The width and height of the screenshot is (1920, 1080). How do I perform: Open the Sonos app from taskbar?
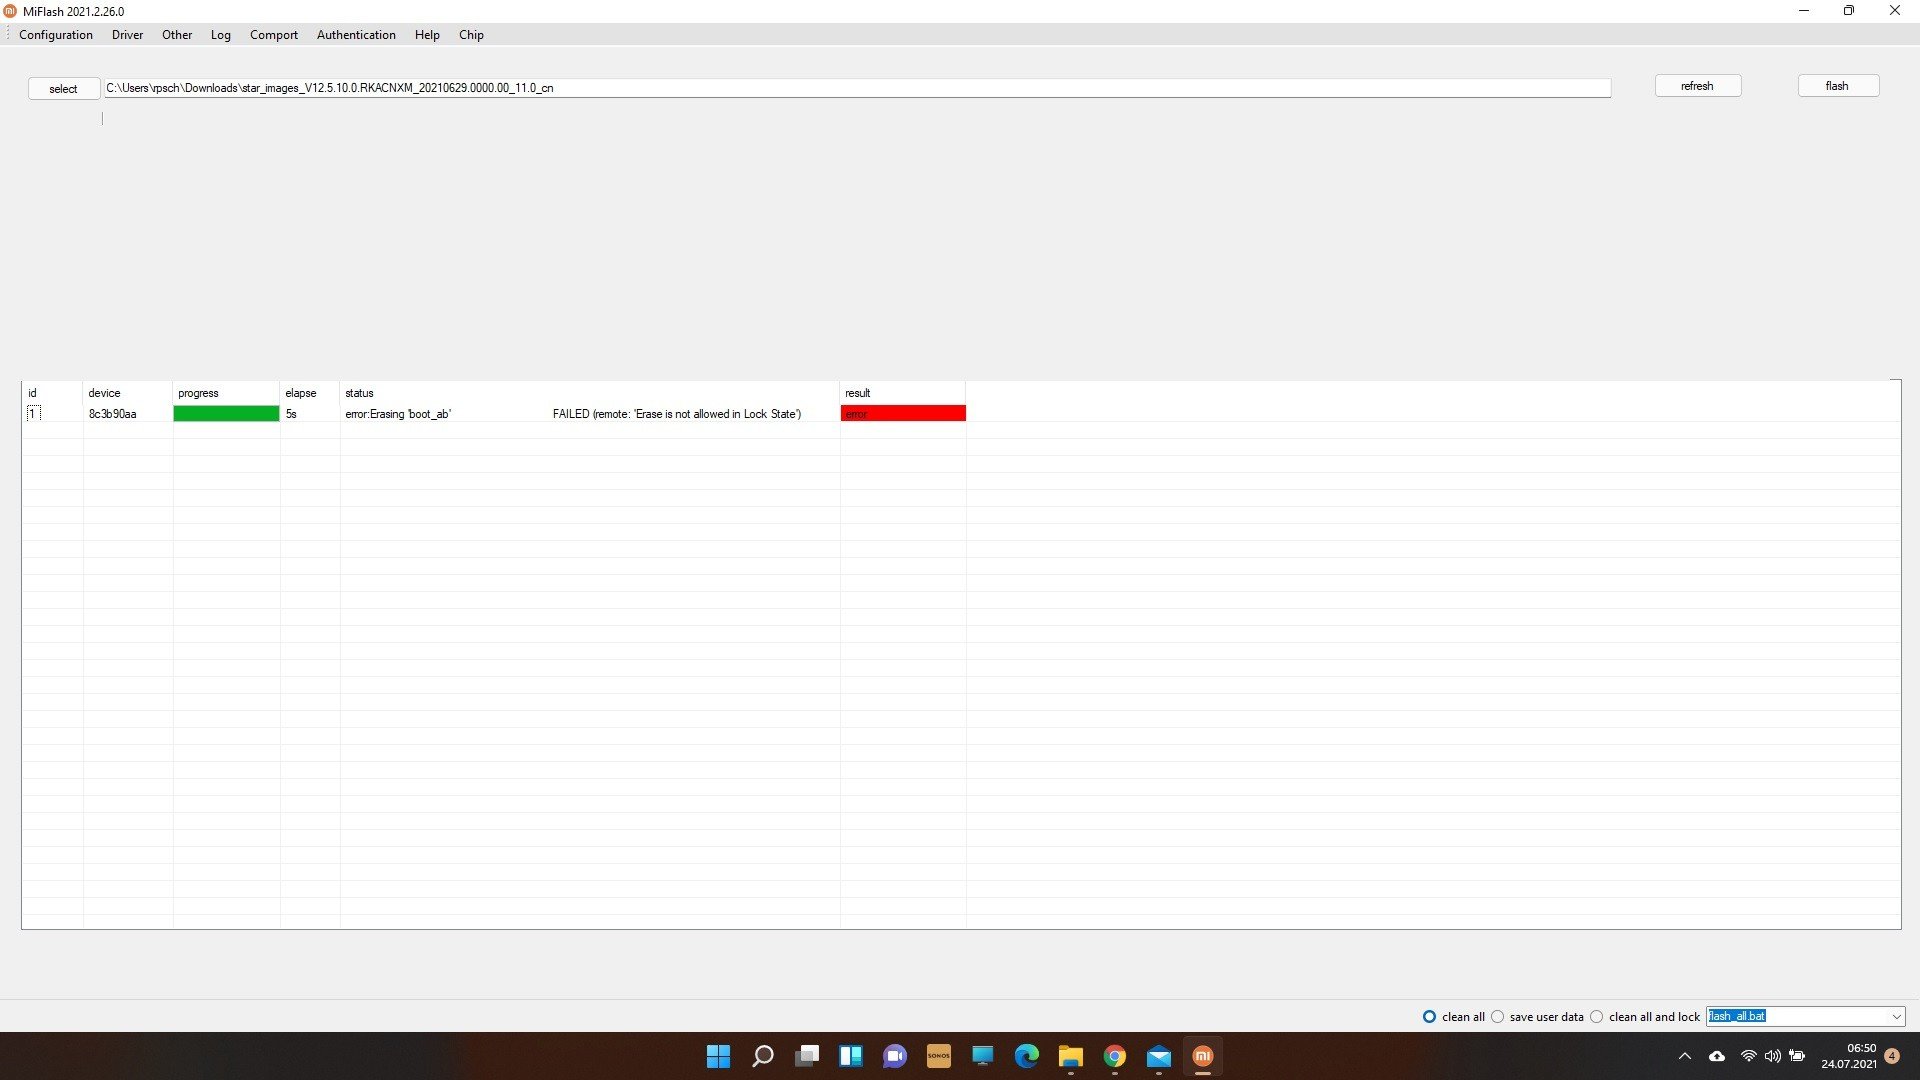point(939,1056)
